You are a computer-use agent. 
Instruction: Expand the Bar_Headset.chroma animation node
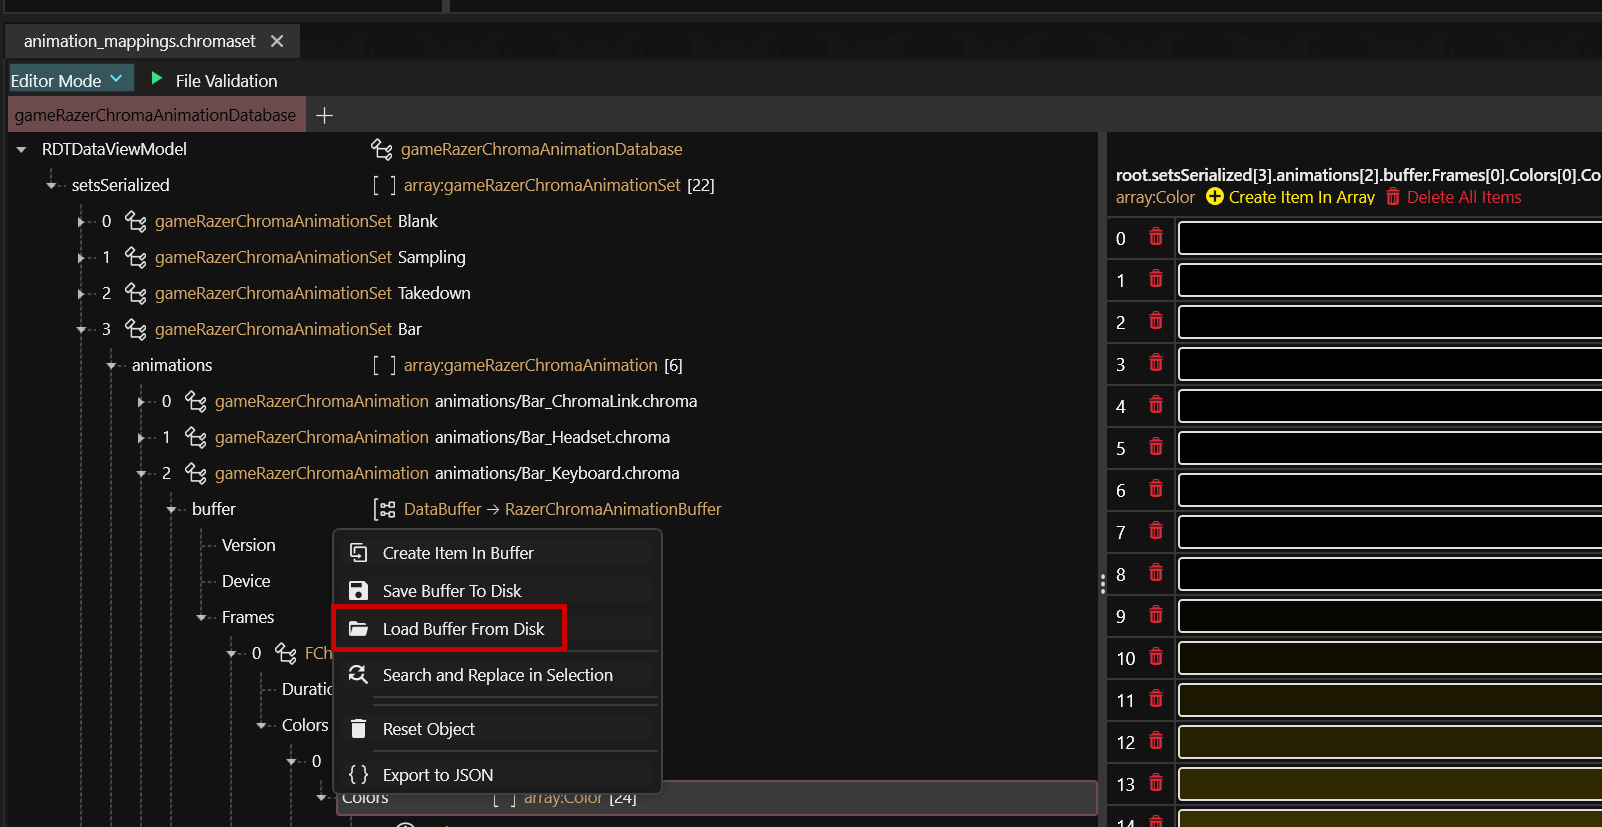pyautogui.click(x=141, y=438)
